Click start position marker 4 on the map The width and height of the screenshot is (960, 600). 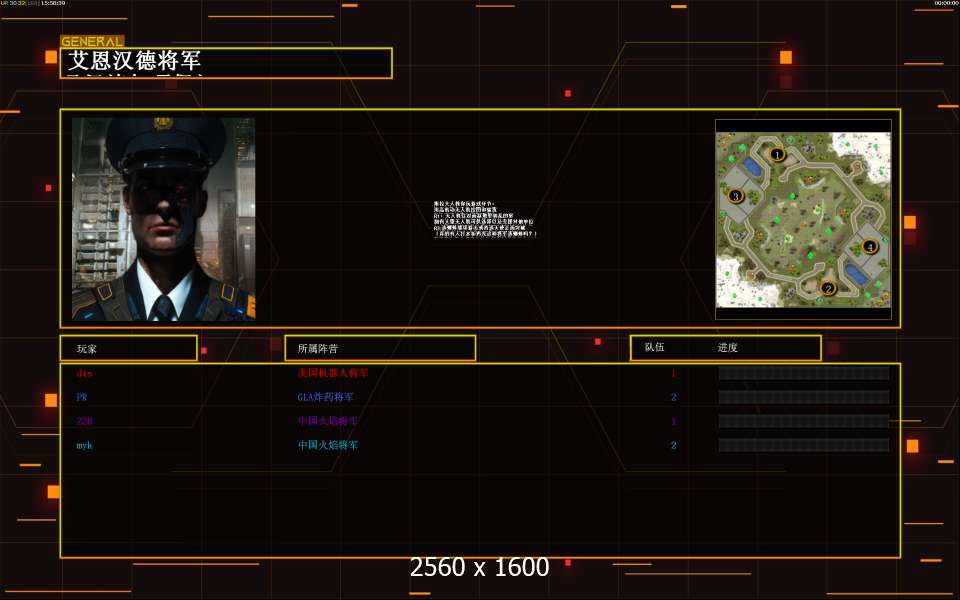click(869, 246)
